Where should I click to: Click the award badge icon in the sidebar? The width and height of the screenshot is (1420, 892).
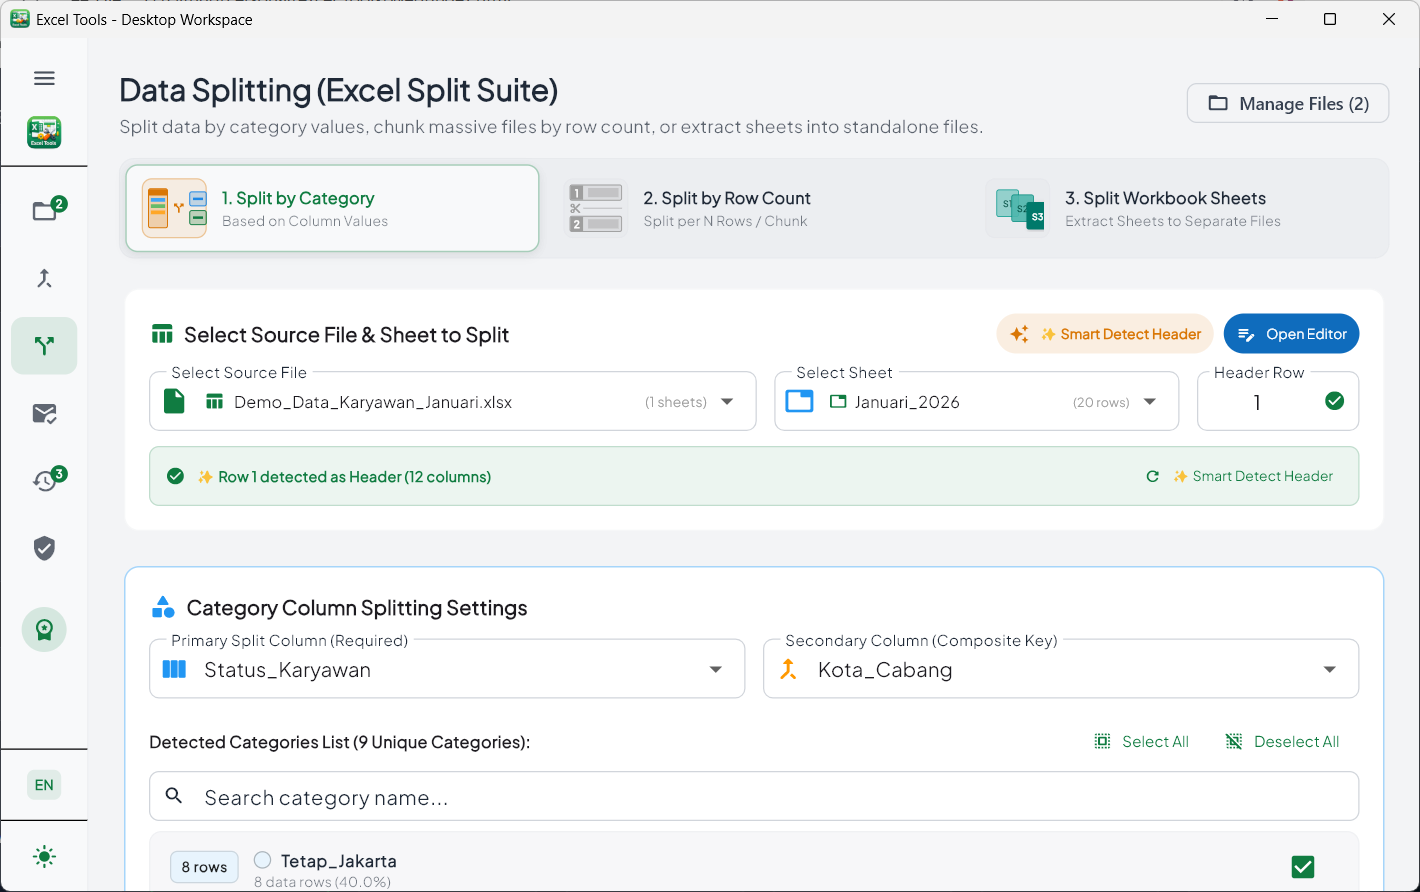point(44,630)
